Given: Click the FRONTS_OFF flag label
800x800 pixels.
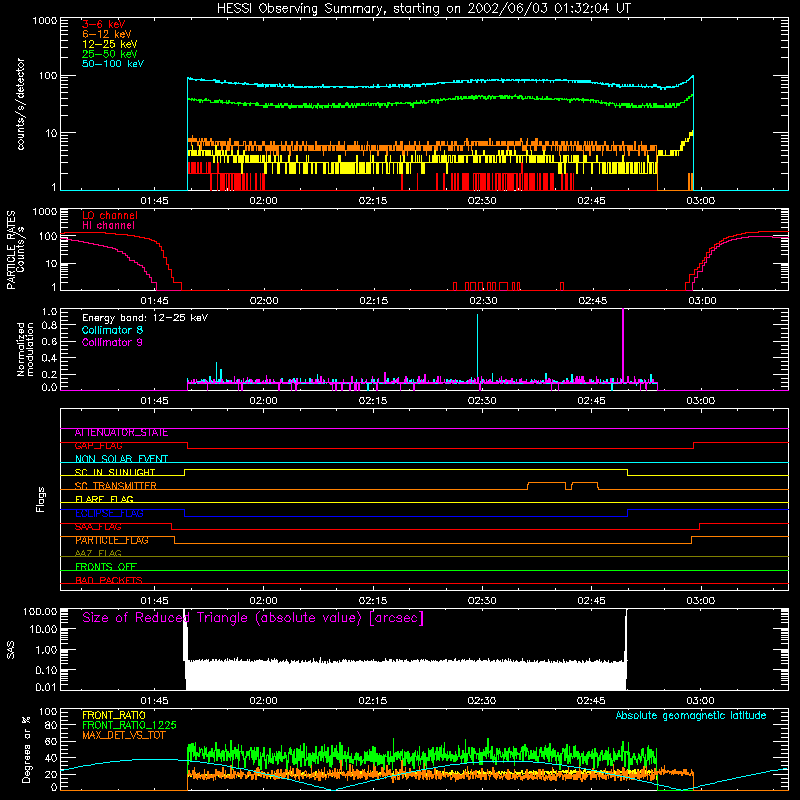Looking at the screenshot, I should coord(106,567).
